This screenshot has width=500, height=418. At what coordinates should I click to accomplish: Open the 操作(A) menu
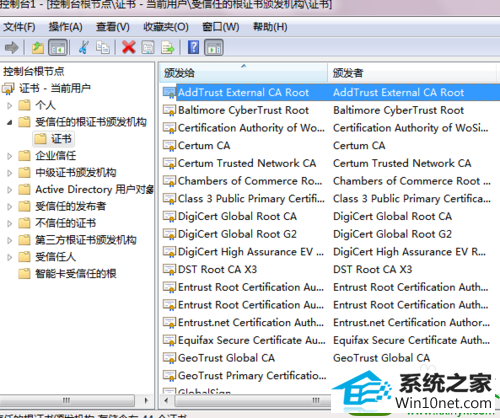(66, 27)
